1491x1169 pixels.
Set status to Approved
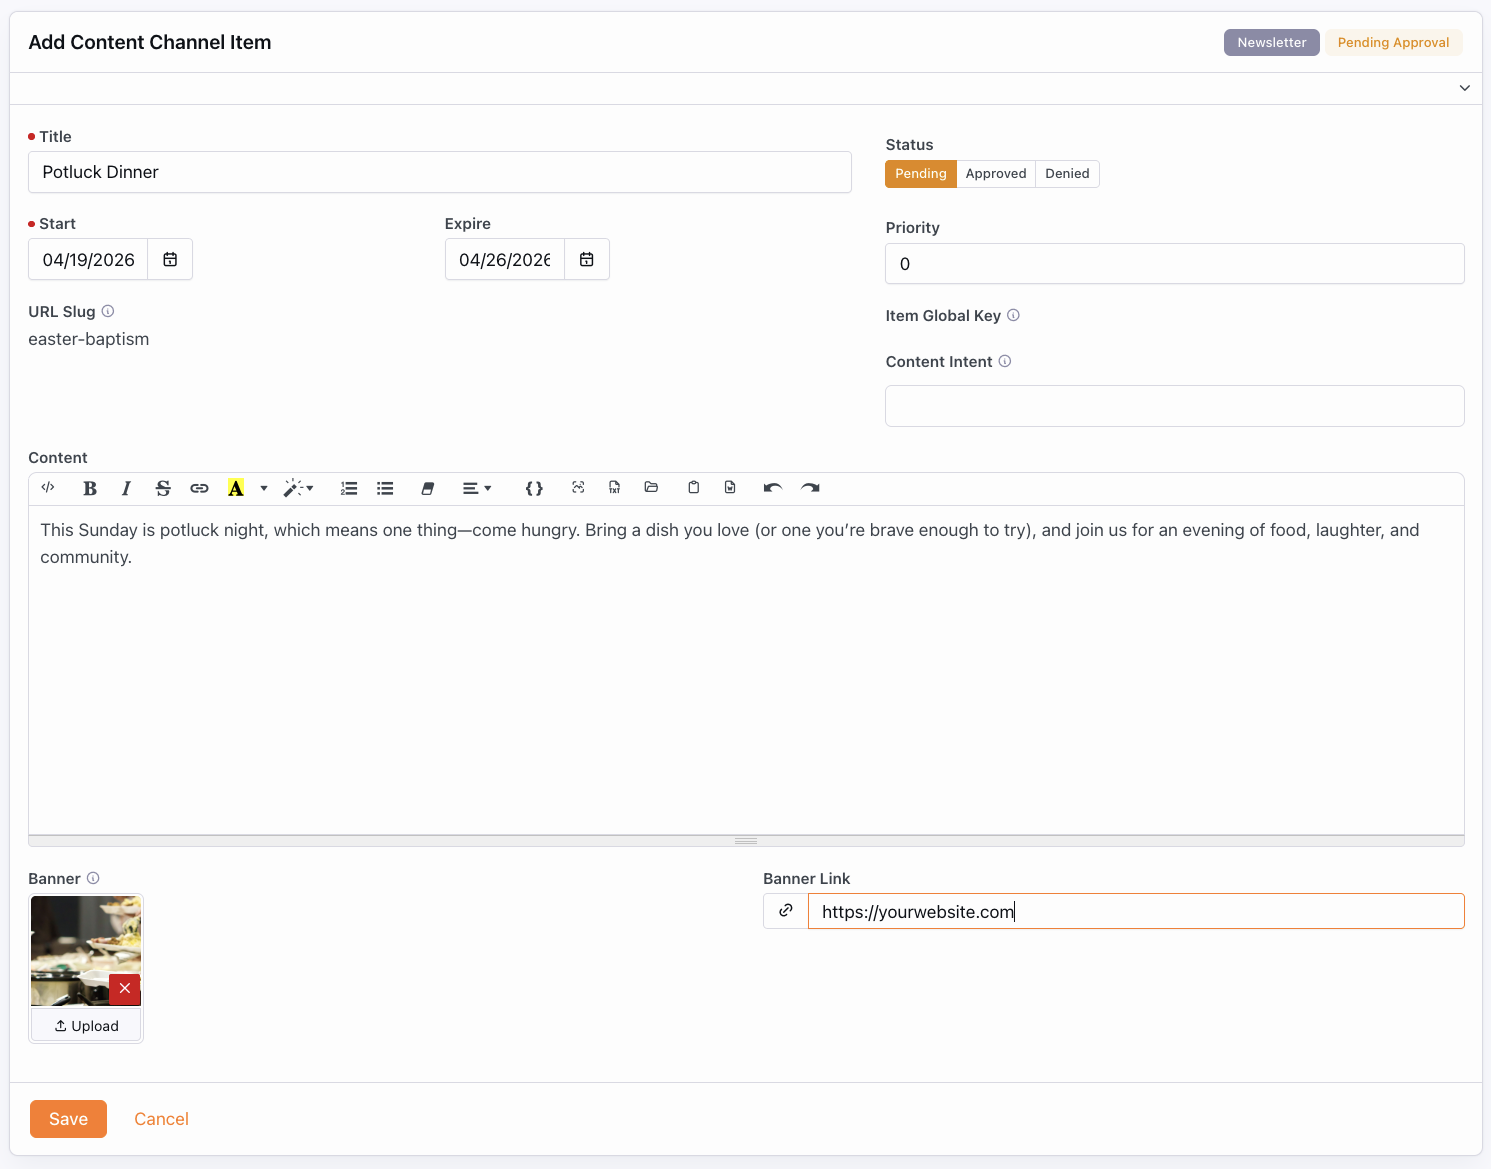coord(995,174)
